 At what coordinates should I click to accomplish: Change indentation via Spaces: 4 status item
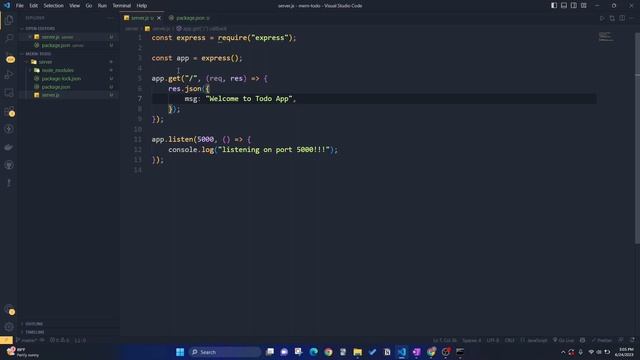pos(471,340)
